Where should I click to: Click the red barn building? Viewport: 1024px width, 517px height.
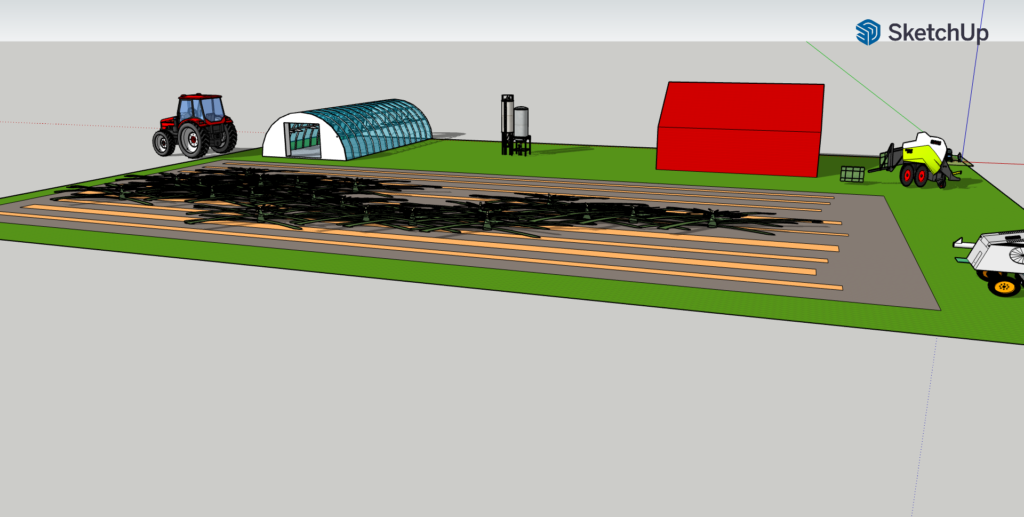(741, 129)
